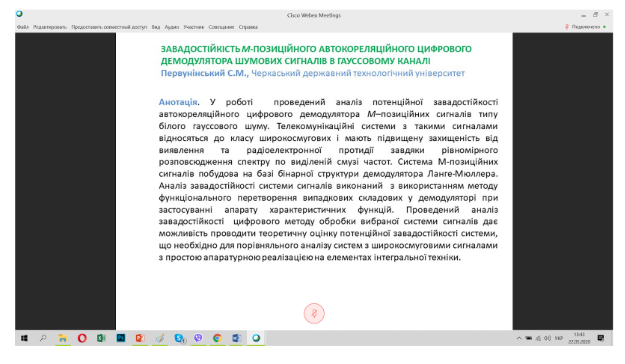Open the Совещание menu
The image size is (625, 364).
click(221, 27)
